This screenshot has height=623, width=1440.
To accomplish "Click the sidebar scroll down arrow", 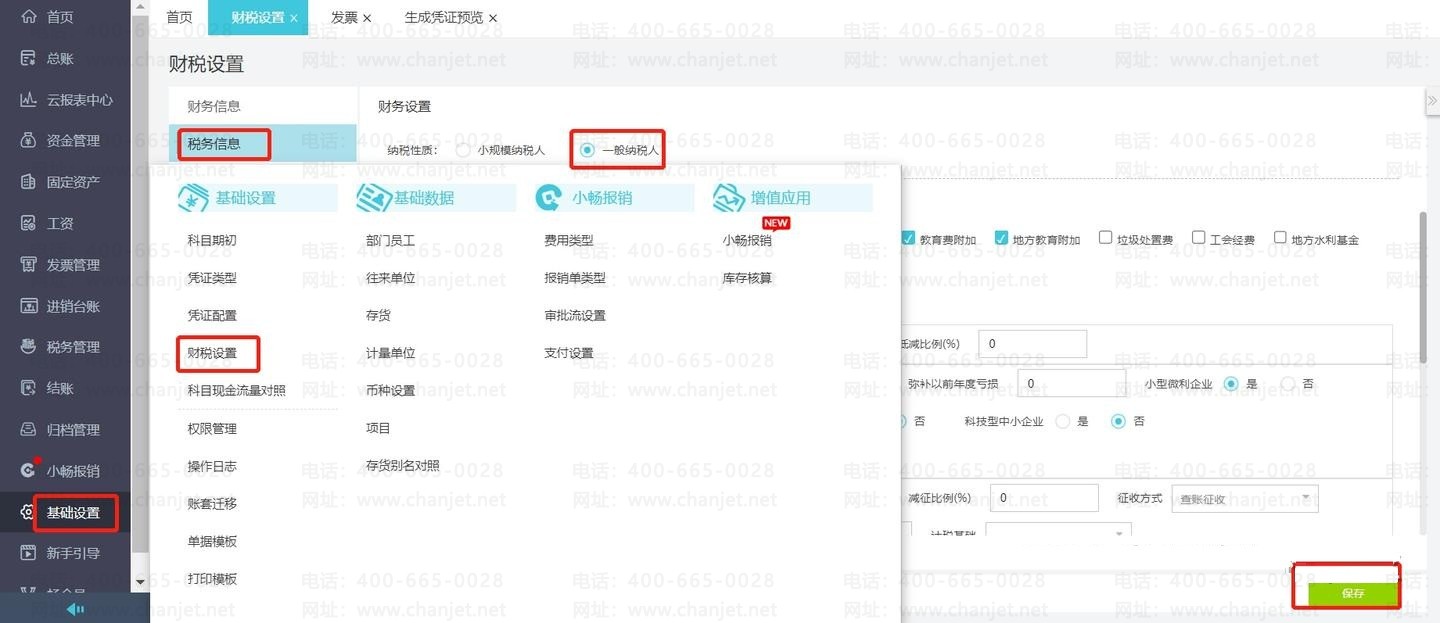I will 140,581.
